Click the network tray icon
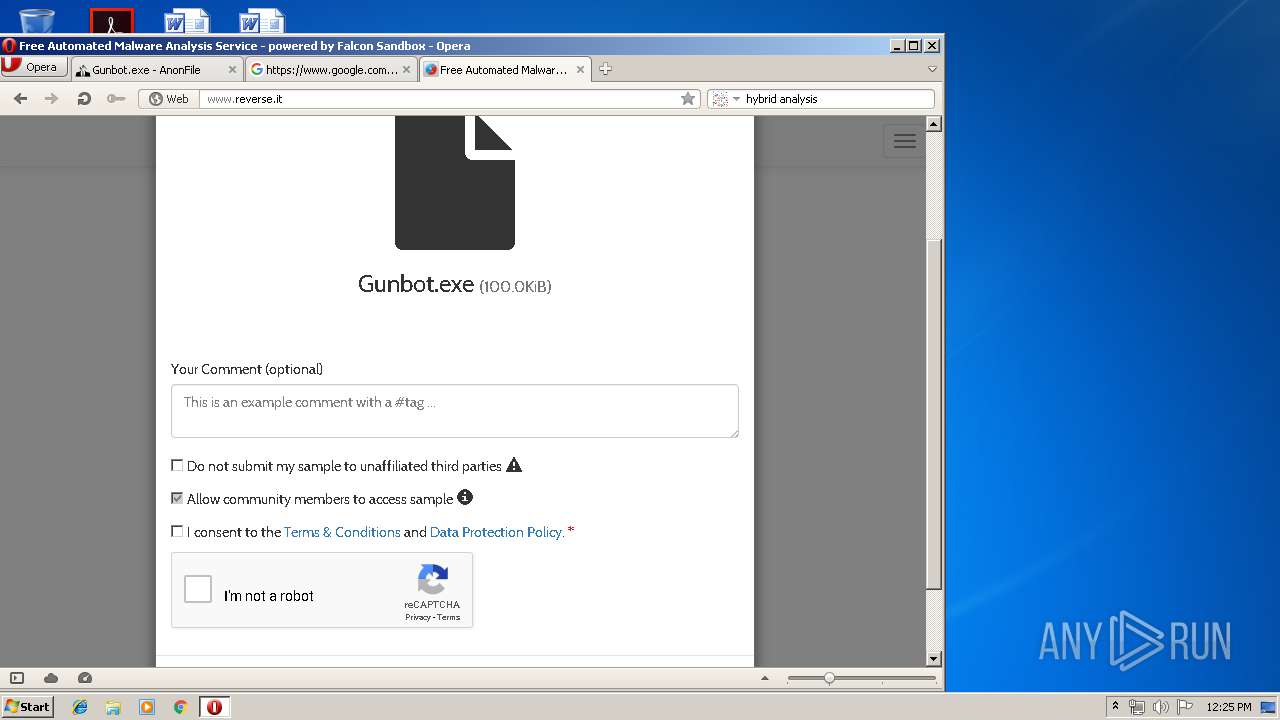 click(x=1137, y=707)
